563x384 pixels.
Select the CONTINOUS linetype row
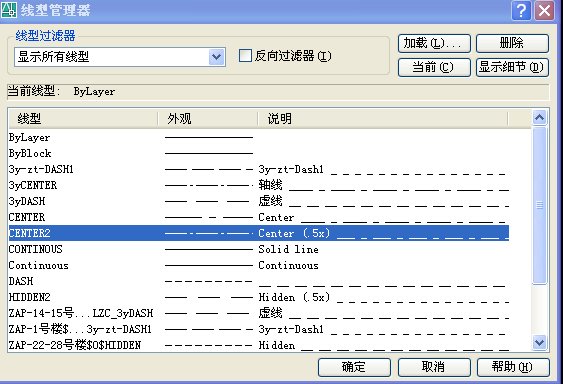click(x=259, y=249)
